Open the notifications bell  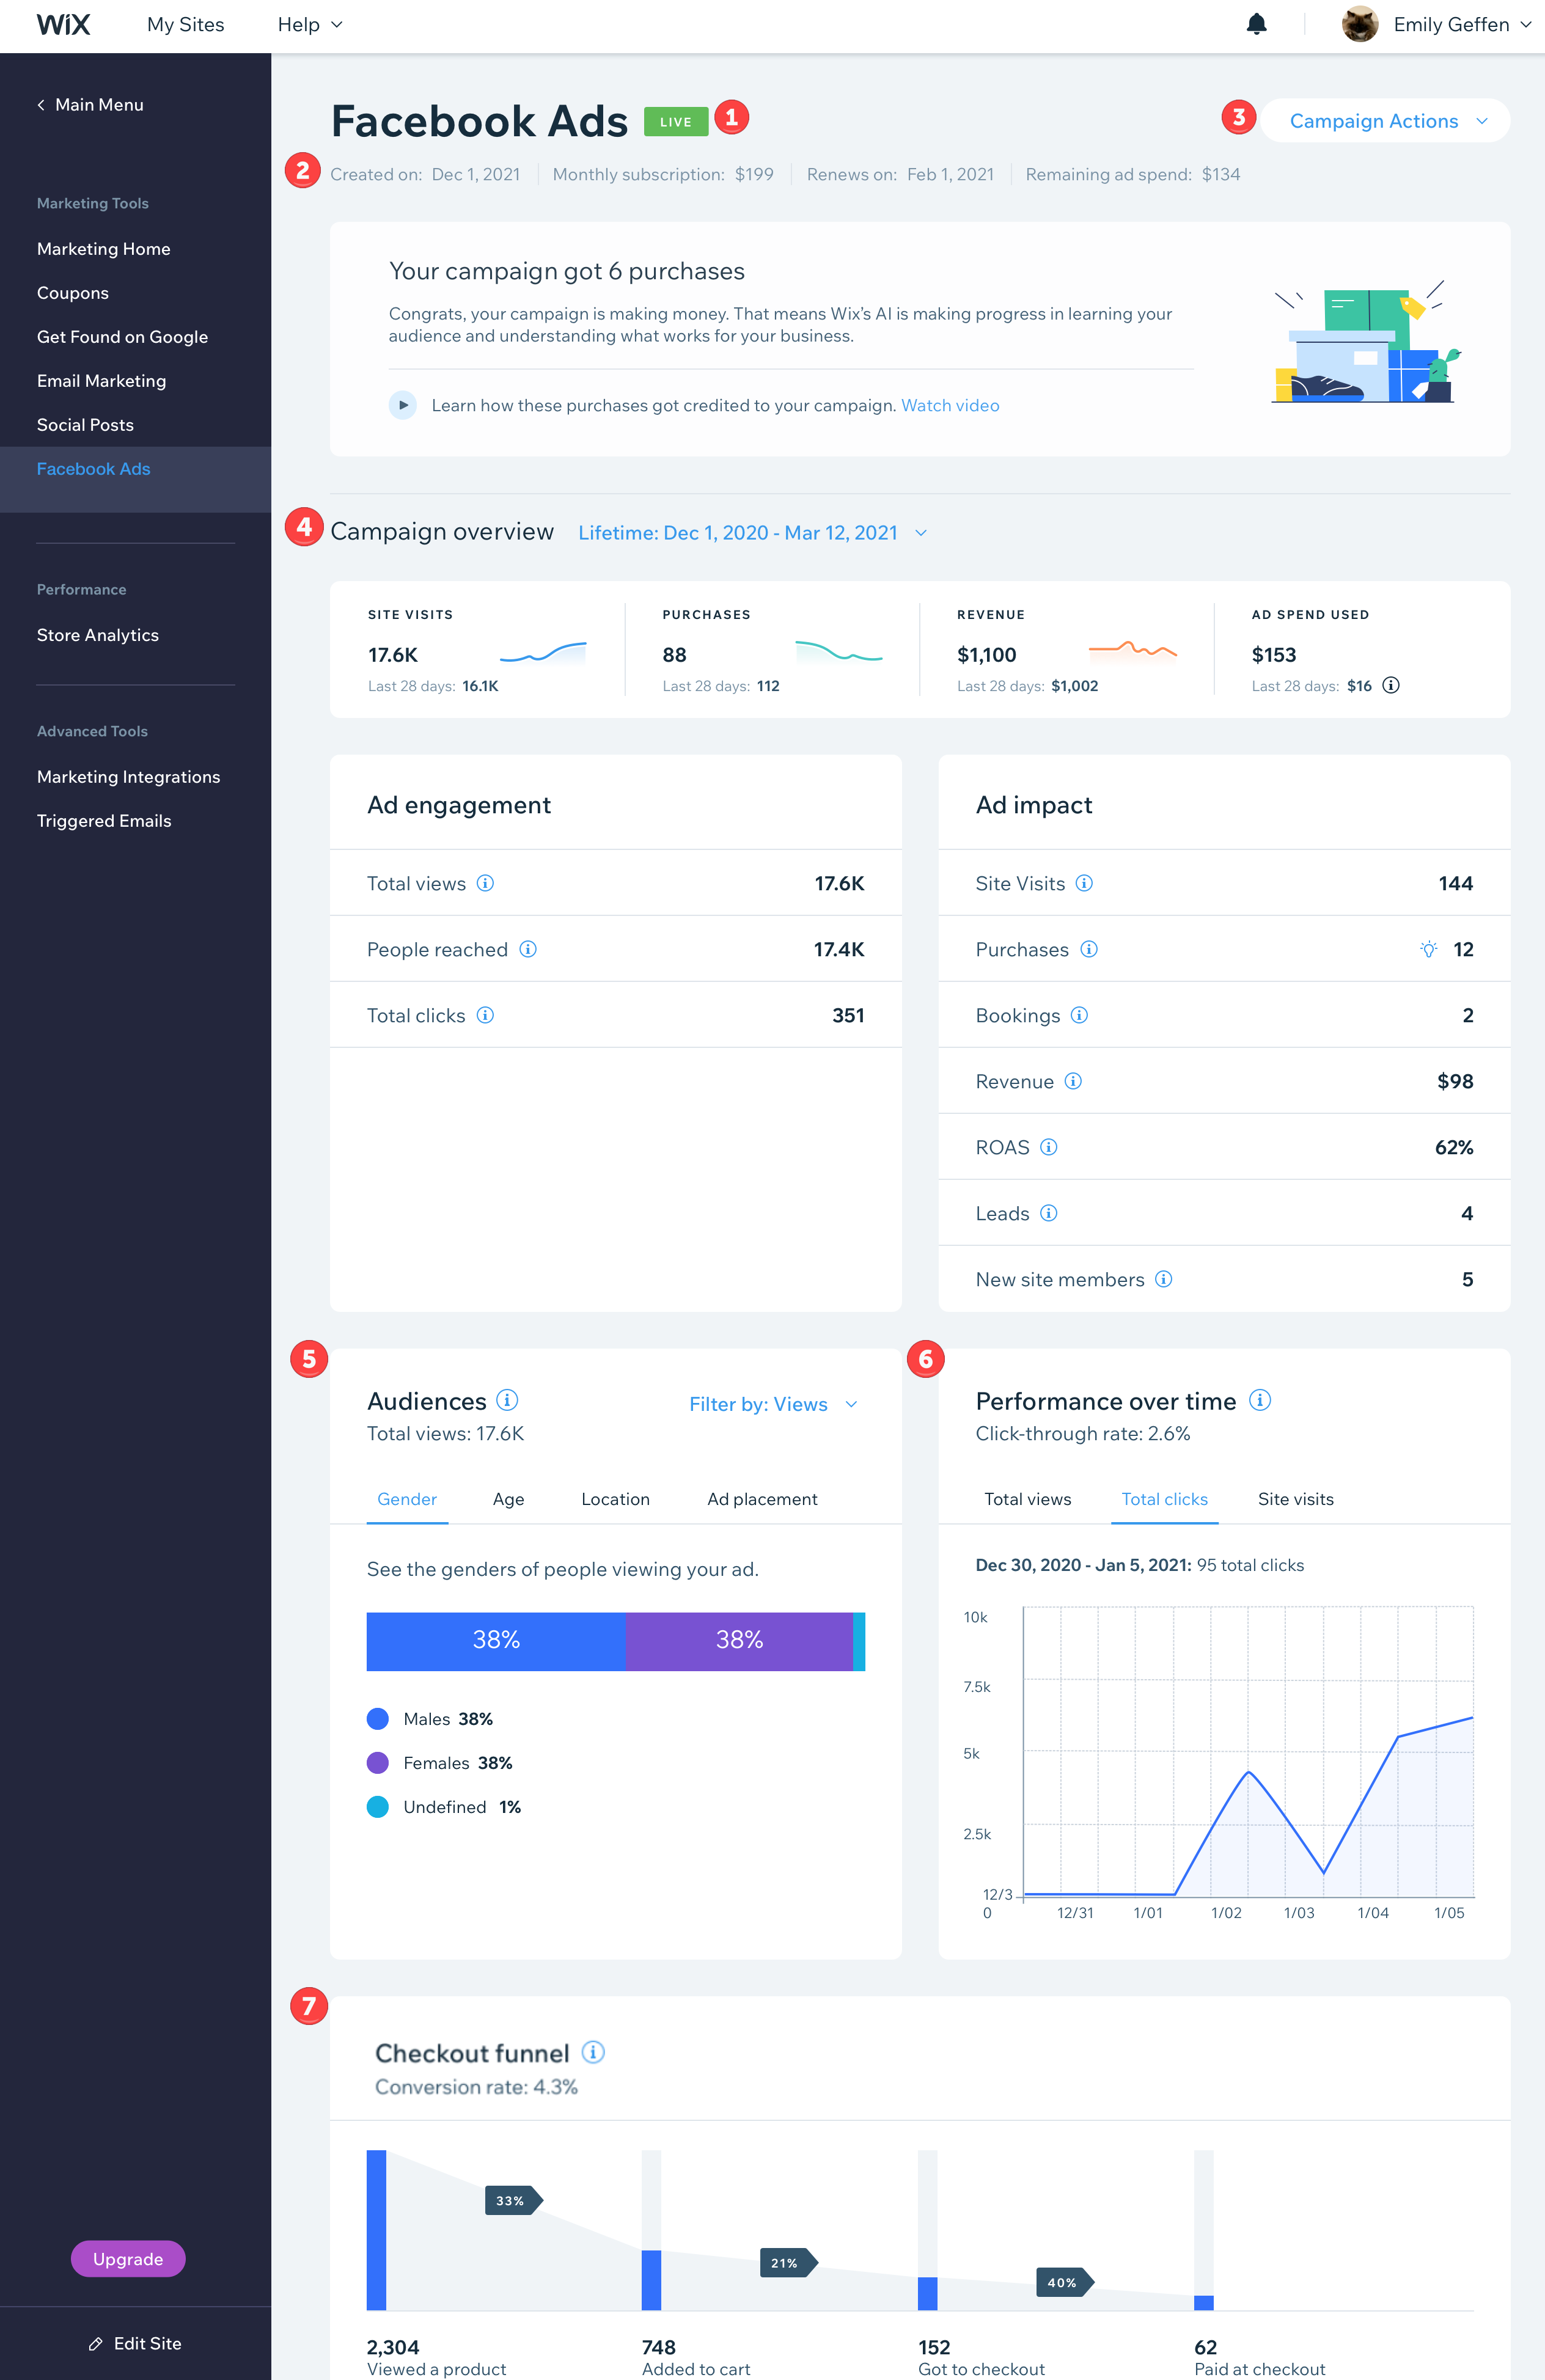(x=1257, y=24)
